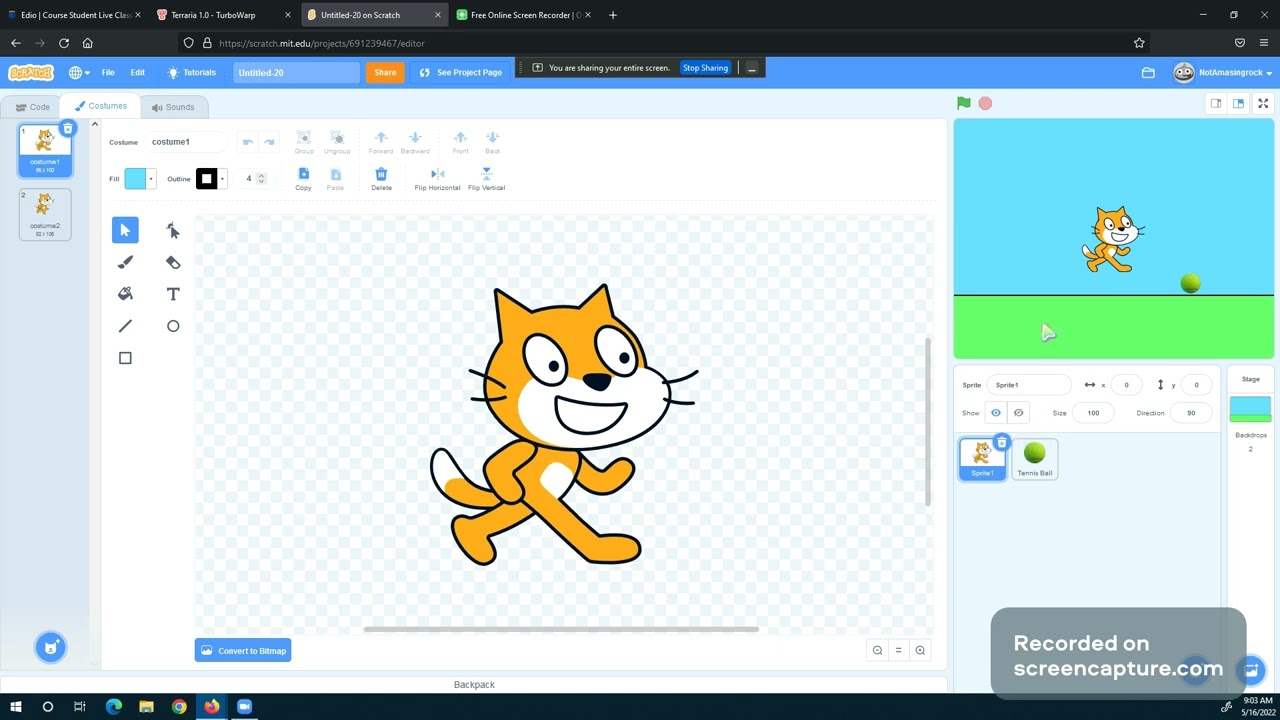Screen dimensions: 1280x720
Task: Choose the Brush tool
Action: click(125, 262)
